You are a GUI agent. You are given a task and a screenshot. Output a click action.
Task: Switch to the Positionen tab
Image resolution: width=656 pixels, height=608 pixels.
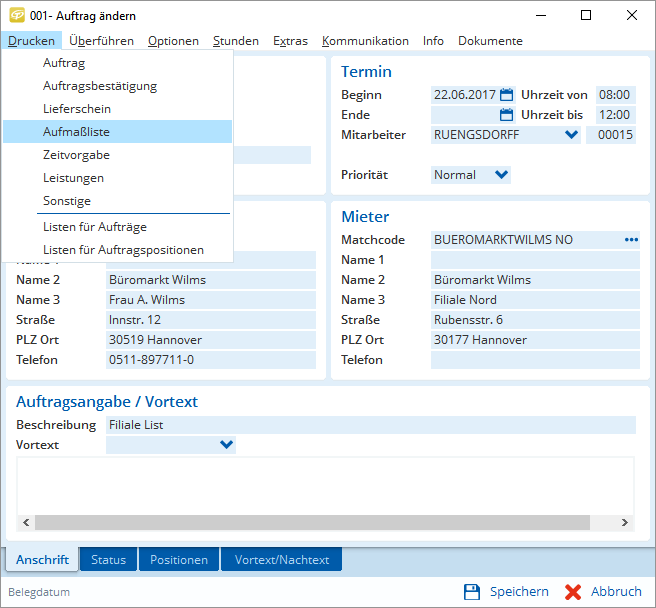coord(179,559)
